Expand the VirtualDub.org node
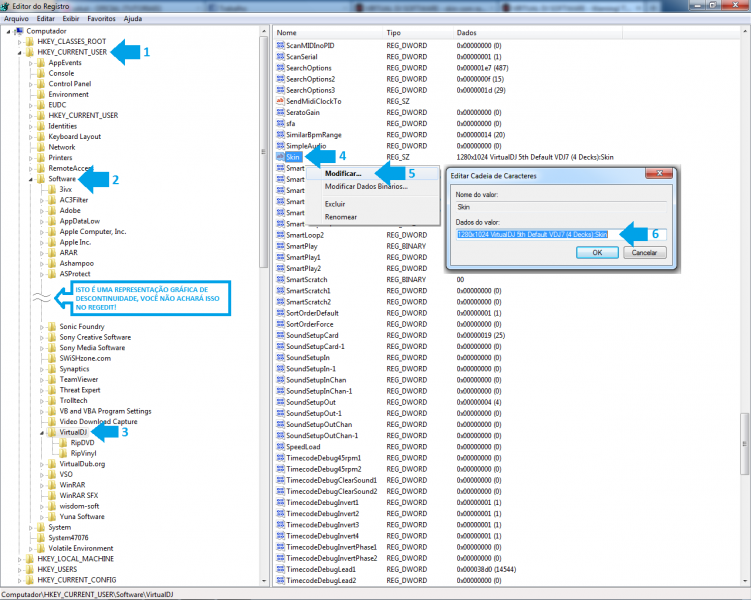The image size is (751, 600). (x=42, y=464)
